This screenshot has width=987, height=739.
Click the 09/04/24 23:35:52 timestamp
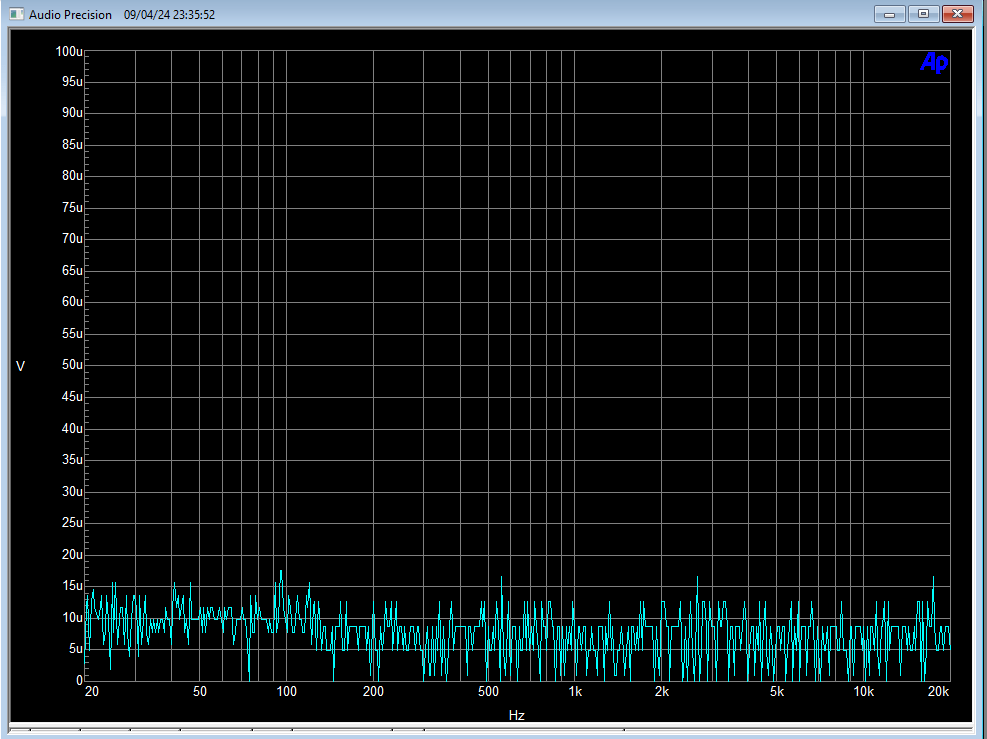click(x=169, y=14)
